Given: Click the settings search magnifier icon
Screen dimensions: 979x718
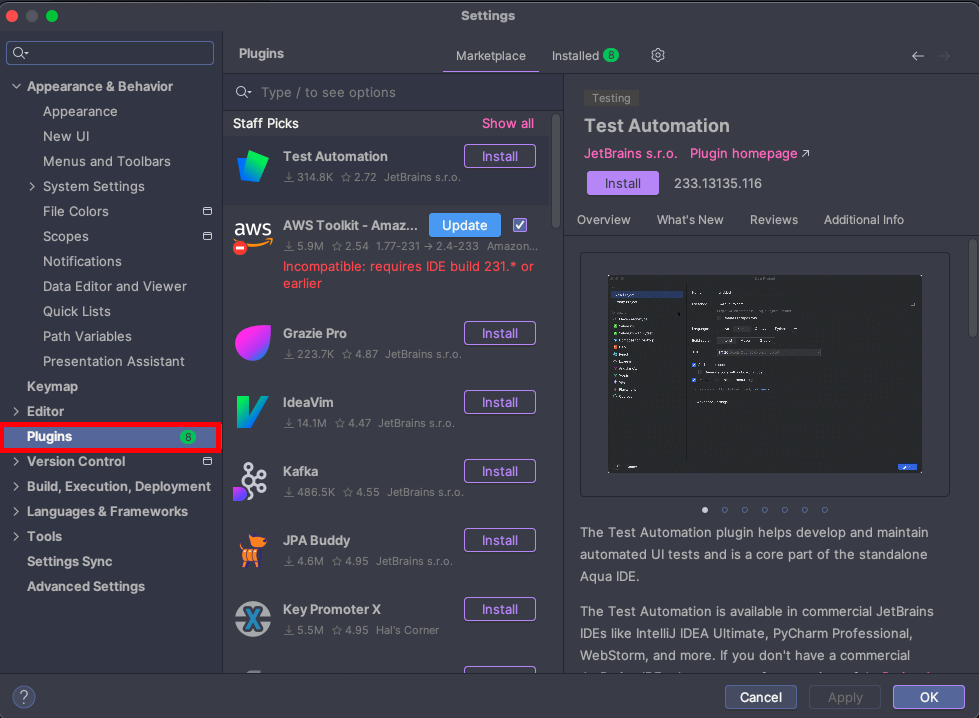Looking at the screenshot, I should click(20, 53).
